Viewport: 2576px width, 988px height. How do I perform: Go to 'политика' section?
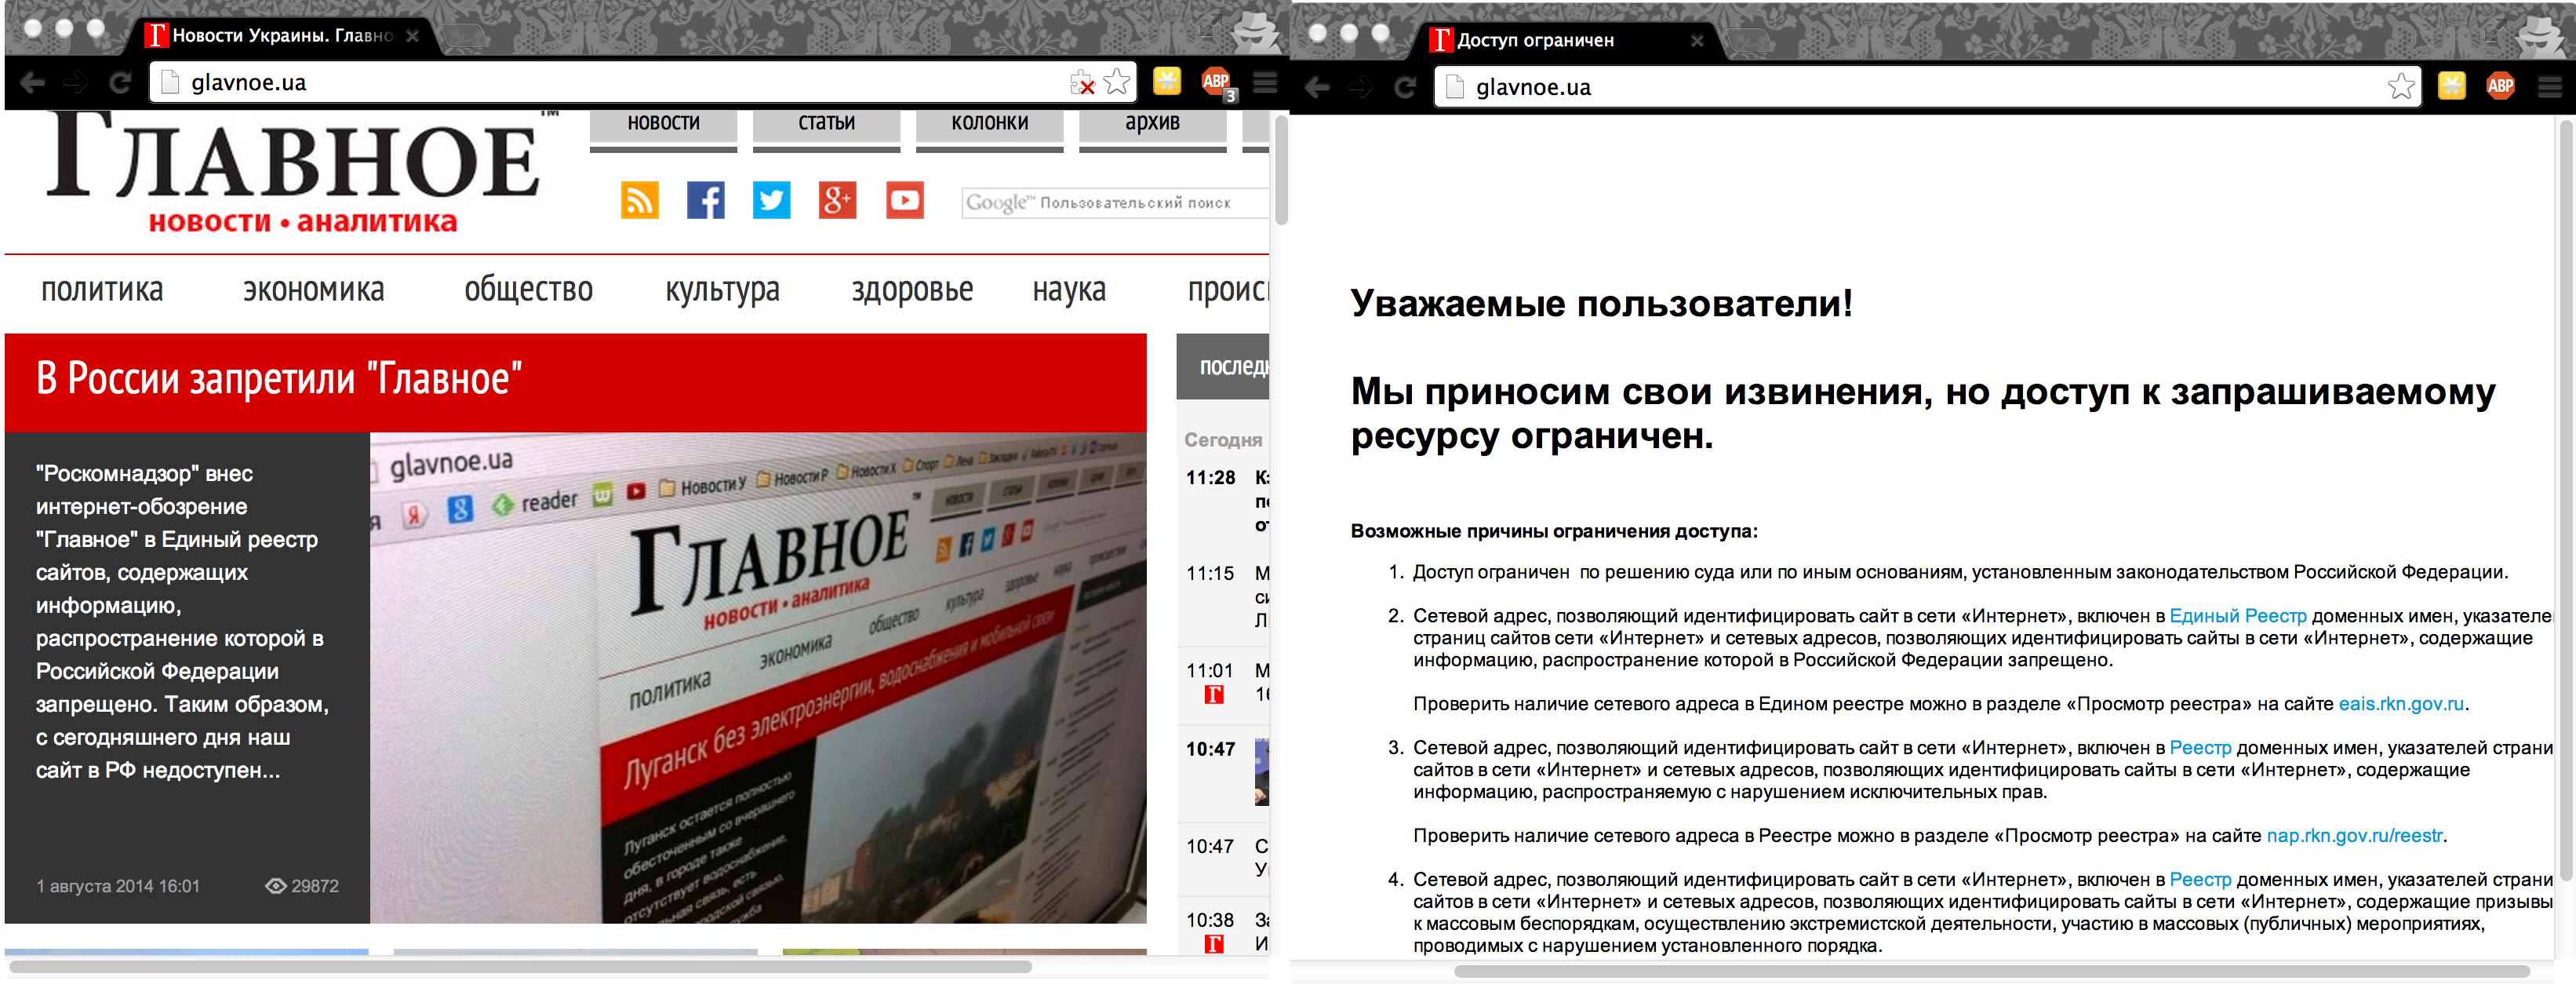click(x=102, y=290)
